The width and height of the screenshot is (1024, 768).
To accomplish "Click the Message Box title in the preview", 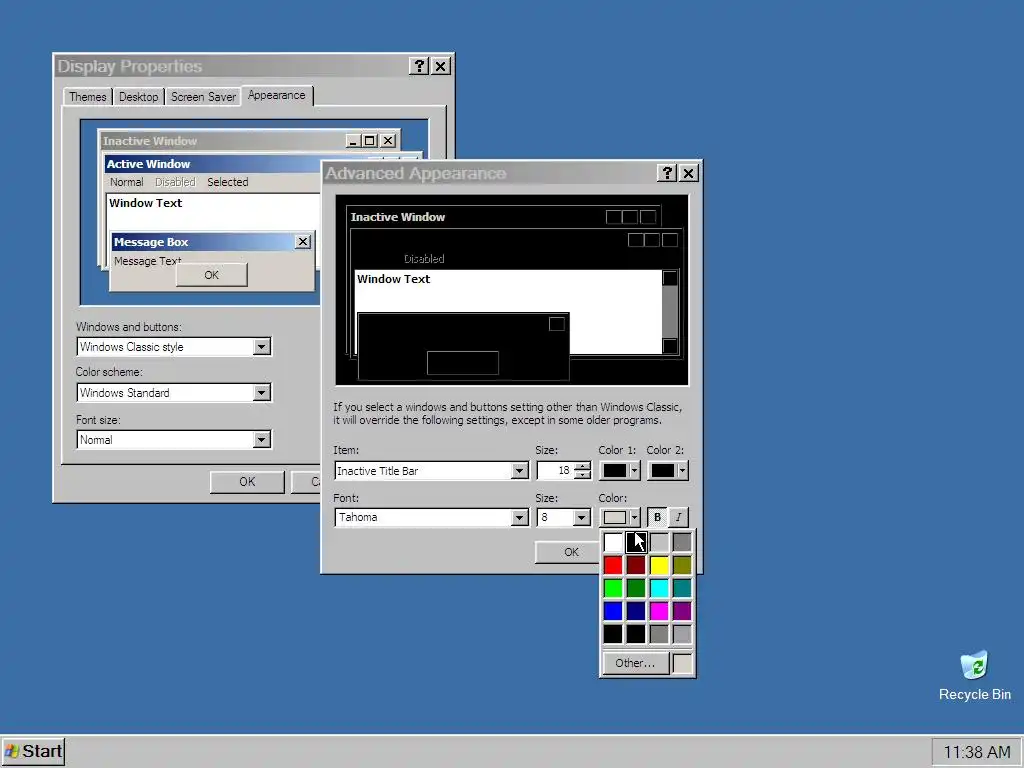I will click(x=151, y=242).
